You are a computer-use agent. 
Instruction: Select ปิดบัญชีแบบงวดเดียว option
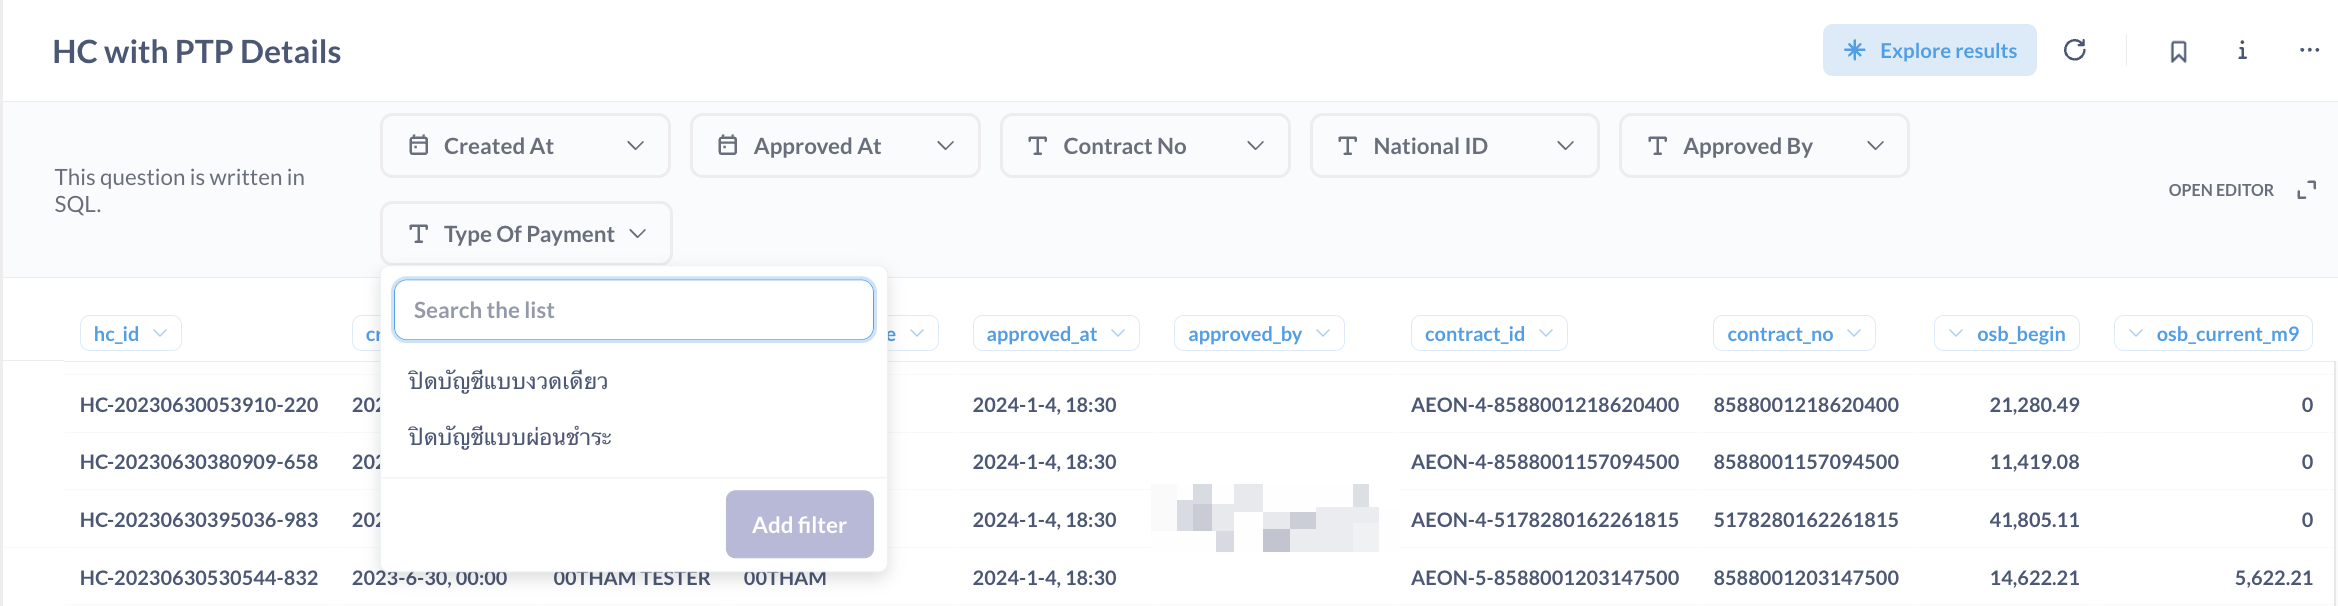pyautogui.click(x=508, y=381)
